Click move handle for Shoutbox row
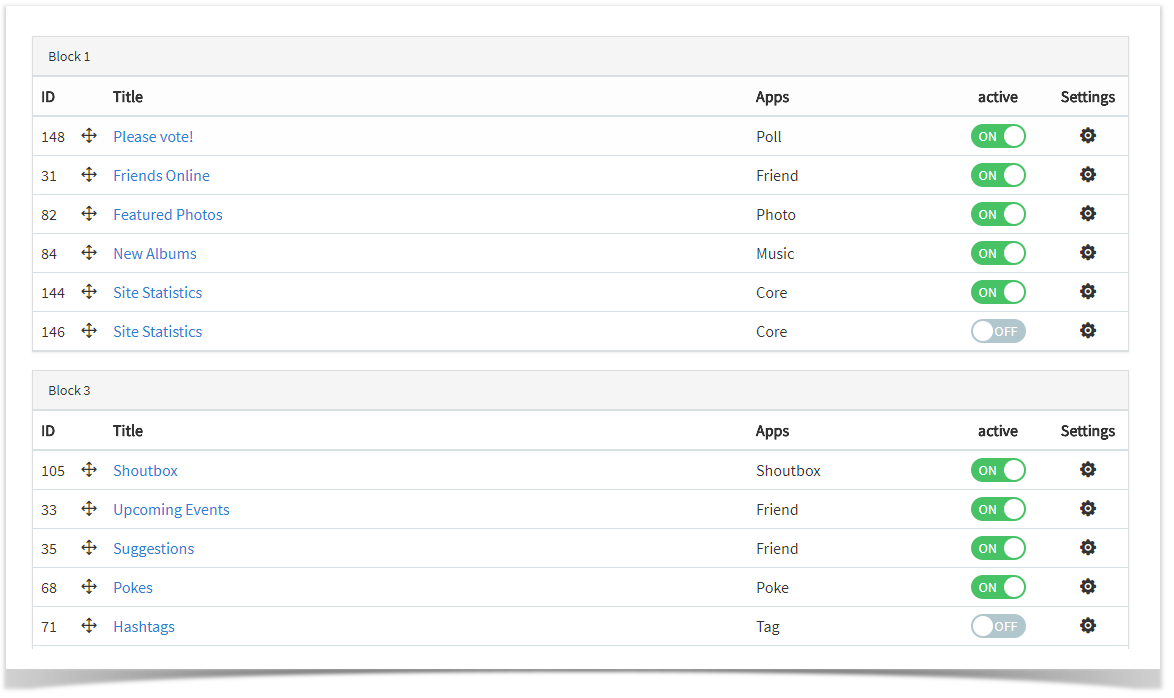 (x=89, y=470)
